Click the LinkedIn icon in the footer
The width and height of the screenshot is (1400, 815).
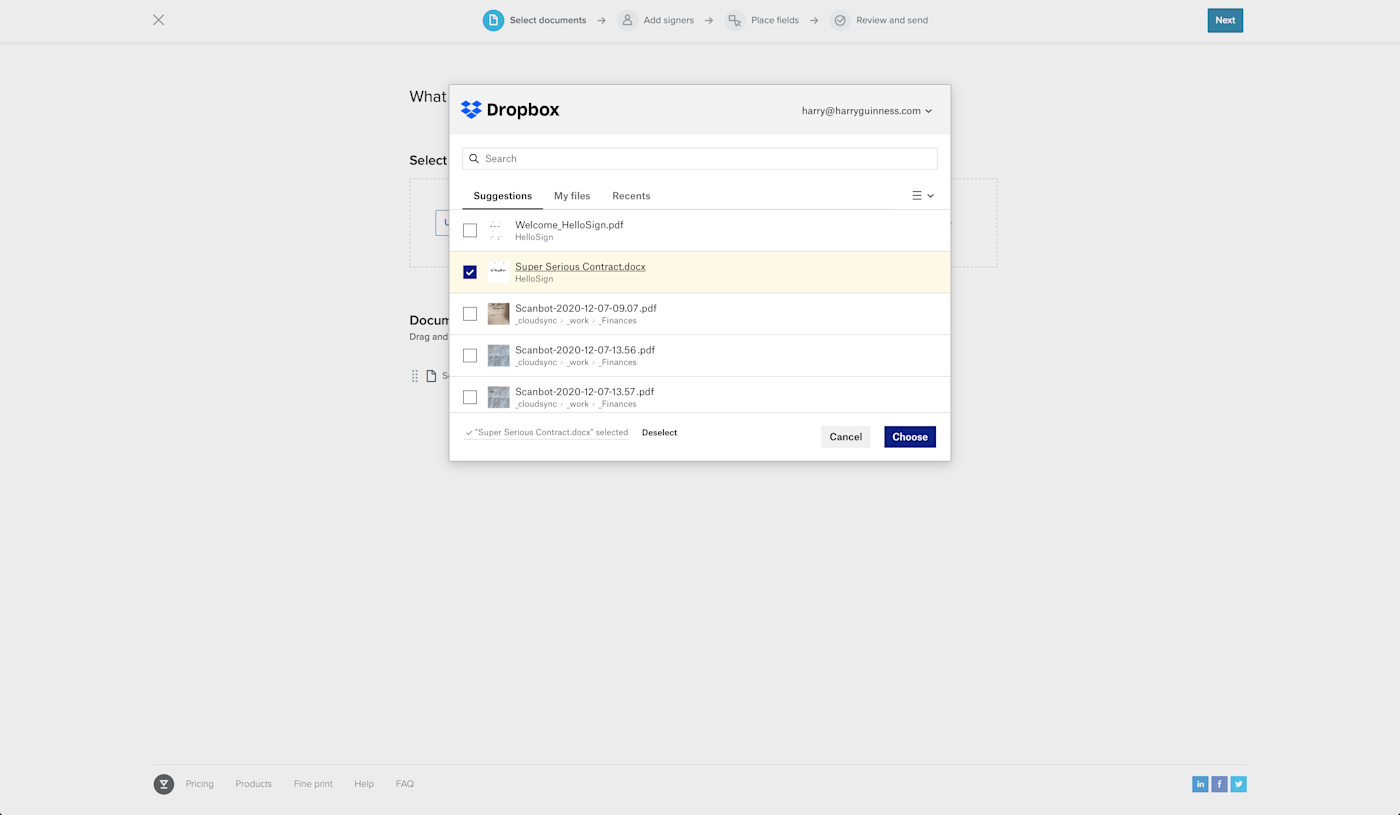(x=1200, y=784)
